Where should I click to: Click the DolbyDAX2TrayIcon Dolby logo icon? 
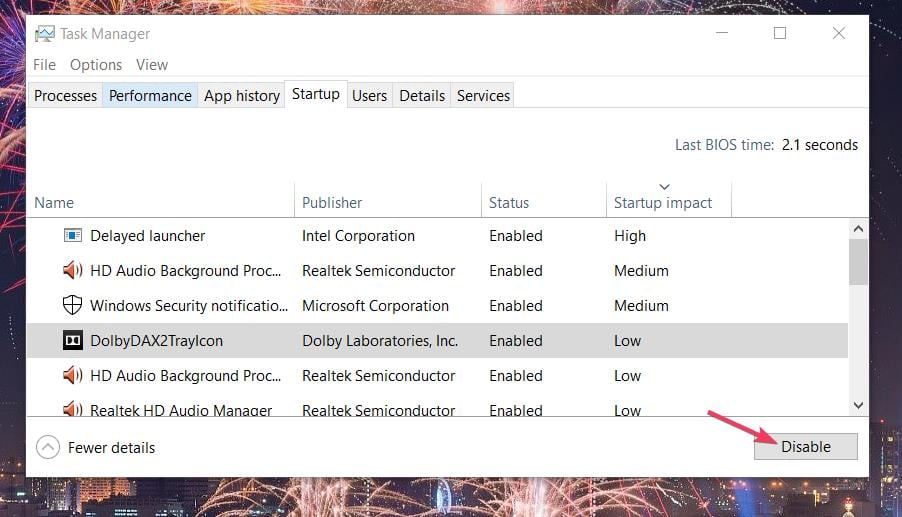pyautogui.click(x=72, y=340)
